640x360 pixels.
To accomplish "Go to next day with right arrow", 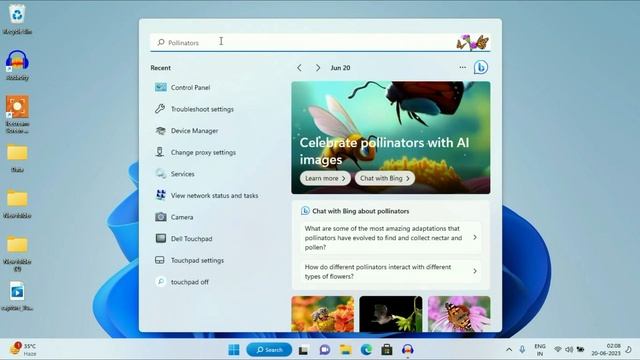I will click(318, 68).
